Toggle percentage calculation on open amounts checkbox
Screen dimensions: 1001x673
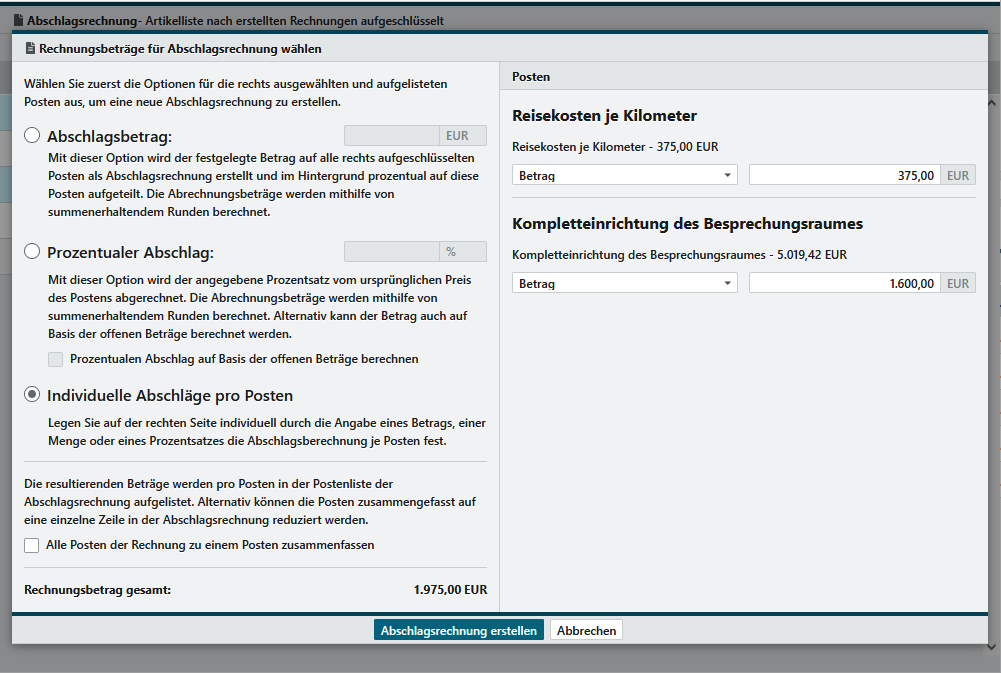(56, 359)
